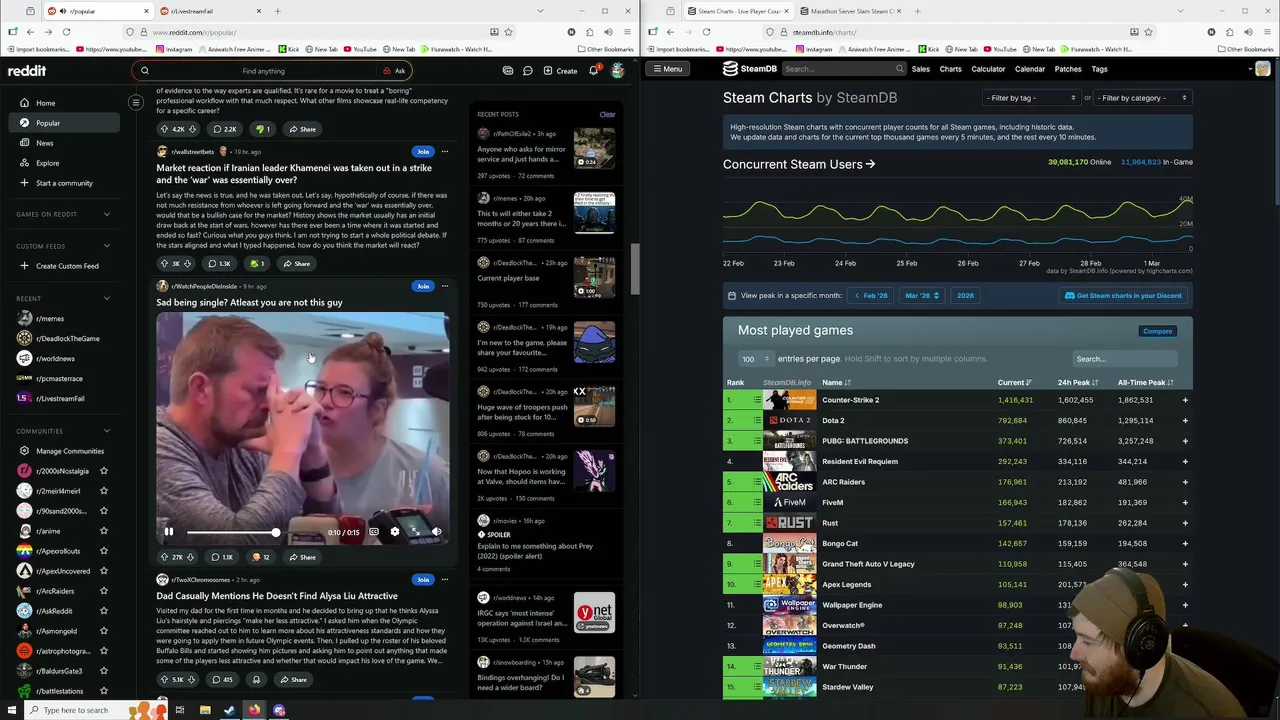Open the 'Filter by tag' dropdown
The width and height of the screenshot is (1280, 720).
1031,98
